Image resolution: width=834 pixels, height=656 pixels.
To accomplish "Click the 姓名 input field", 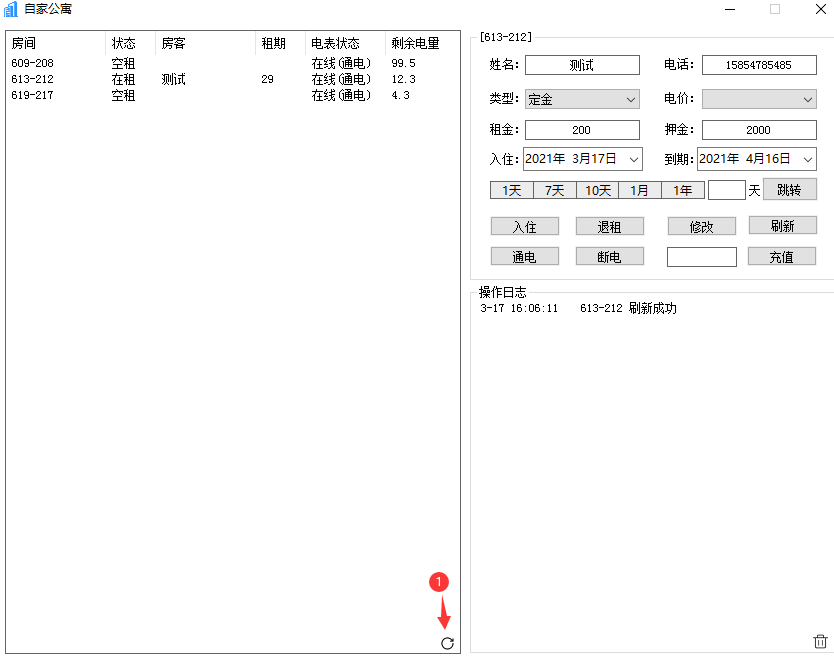I will (x=582, y=65).
